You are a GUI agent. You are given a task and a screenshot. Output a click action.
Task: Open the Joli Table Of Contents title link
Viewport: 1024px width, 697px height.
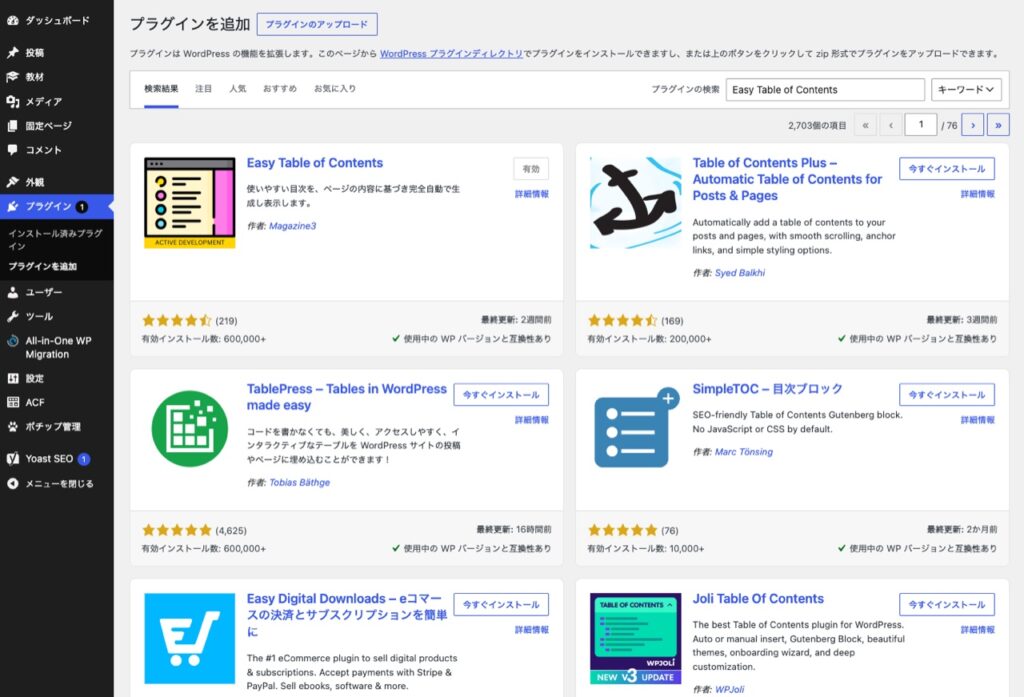(758, 598)
